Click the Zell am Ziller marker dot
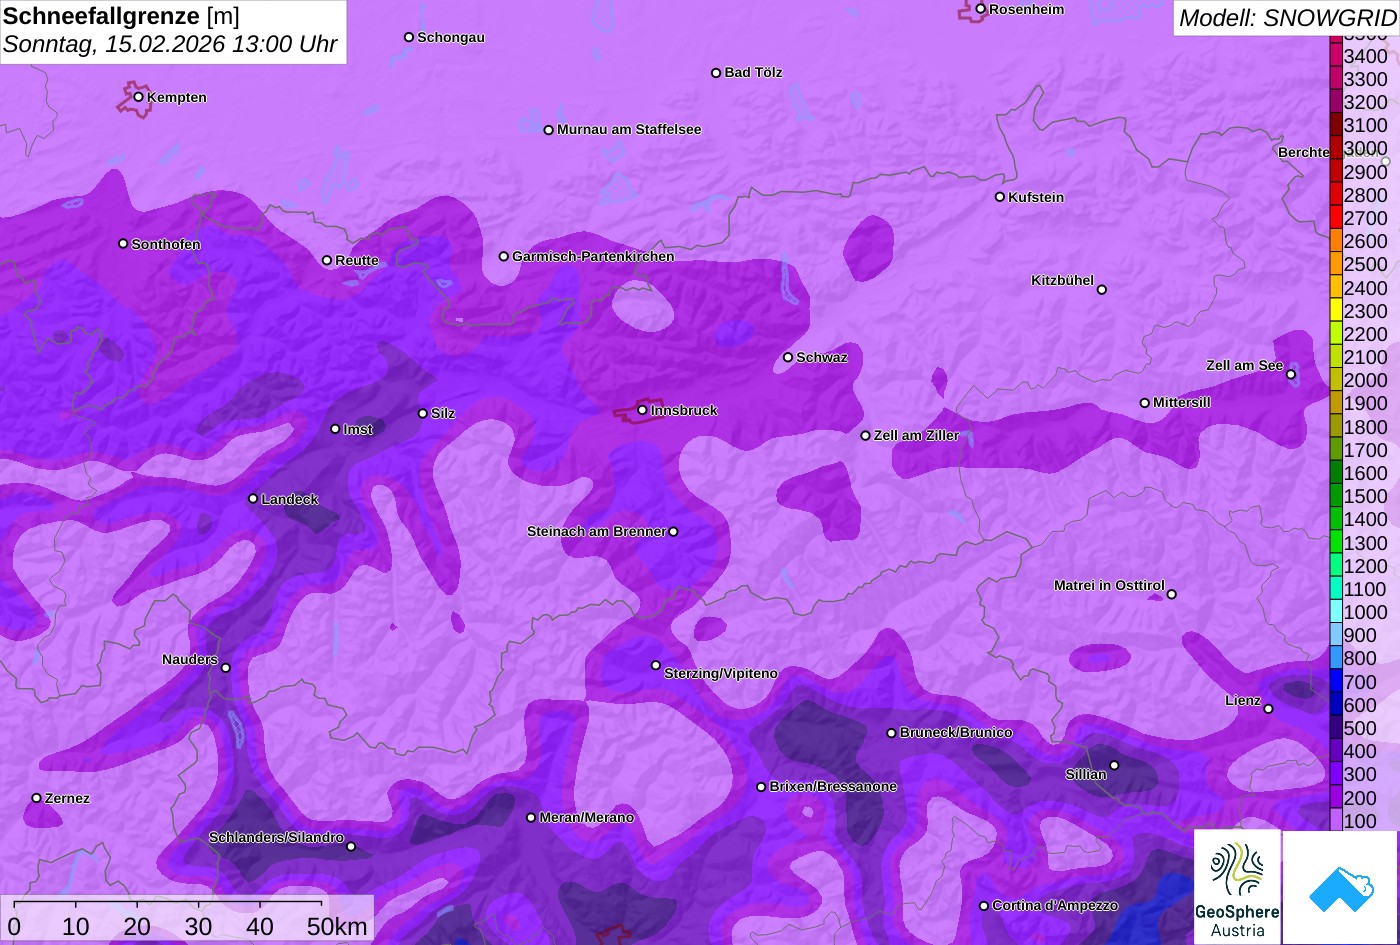The width and height of the screenshot is (1400, 945). point(866,436)
